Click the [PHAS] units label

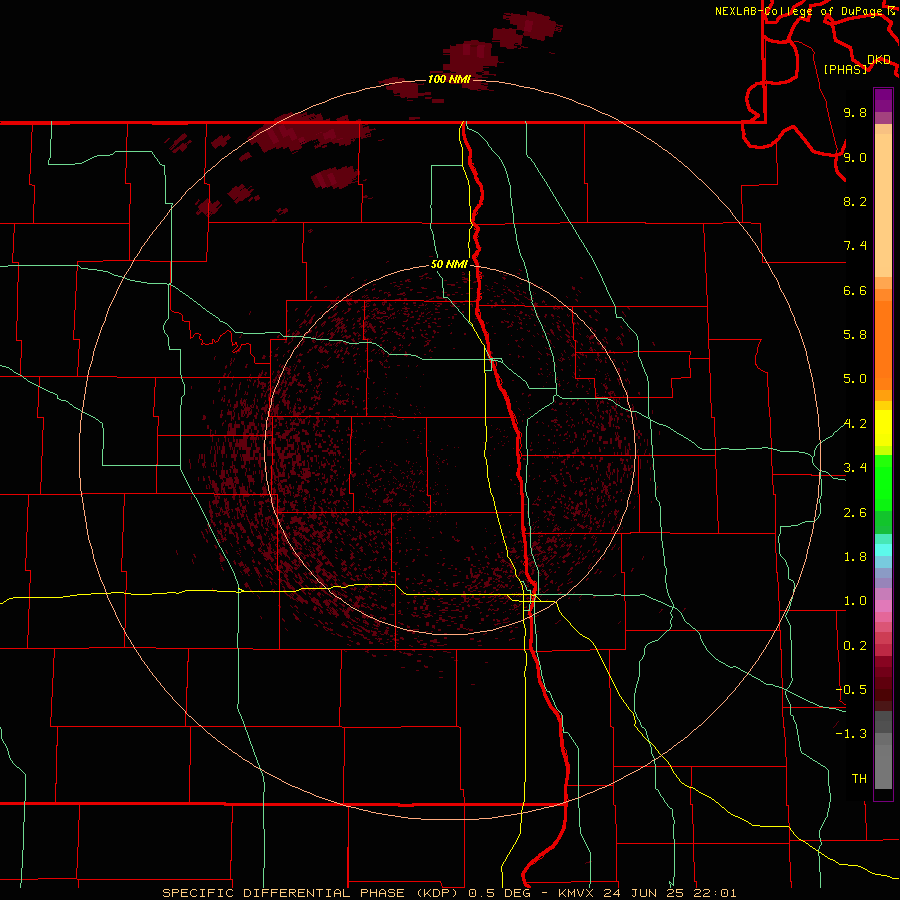(x=845, y=69)
